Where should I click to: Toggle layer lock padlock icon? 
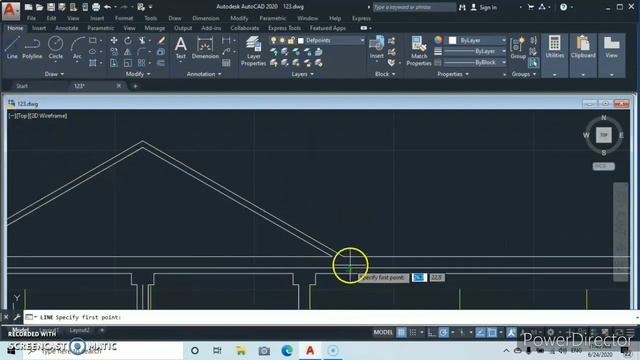tap(291, 40)
